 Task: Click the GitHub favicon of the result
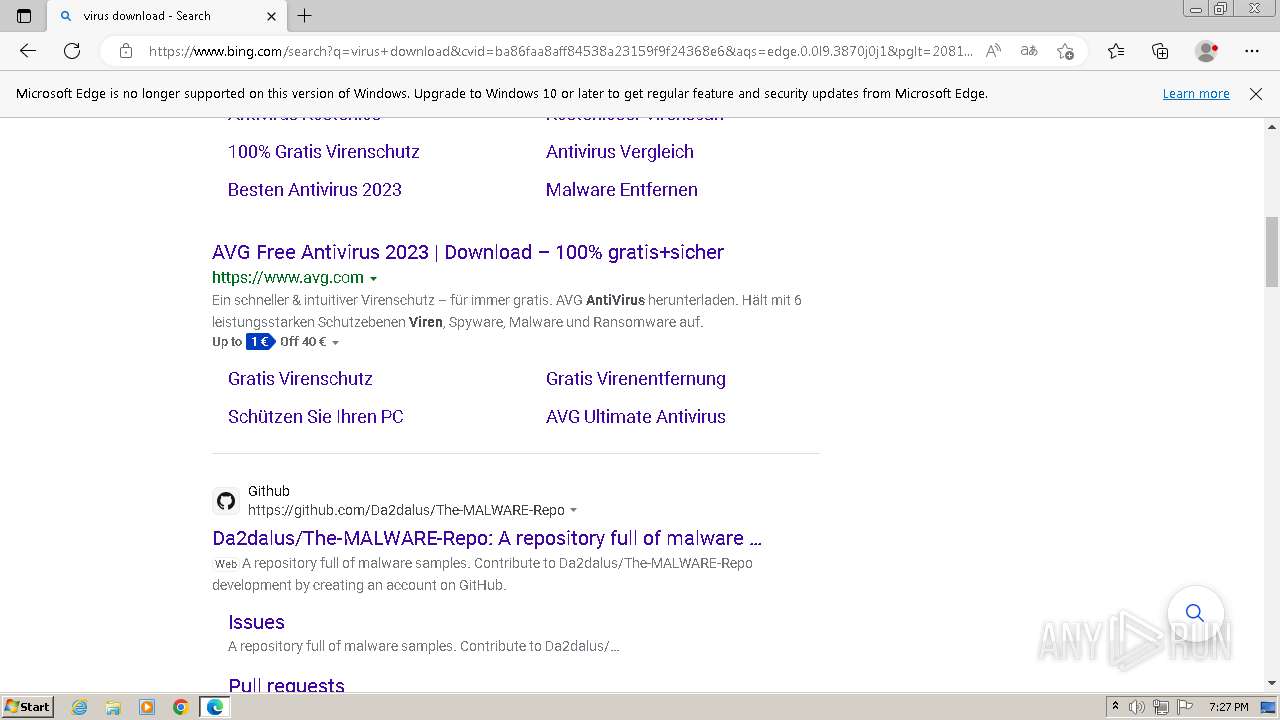(x=226, y=501)
